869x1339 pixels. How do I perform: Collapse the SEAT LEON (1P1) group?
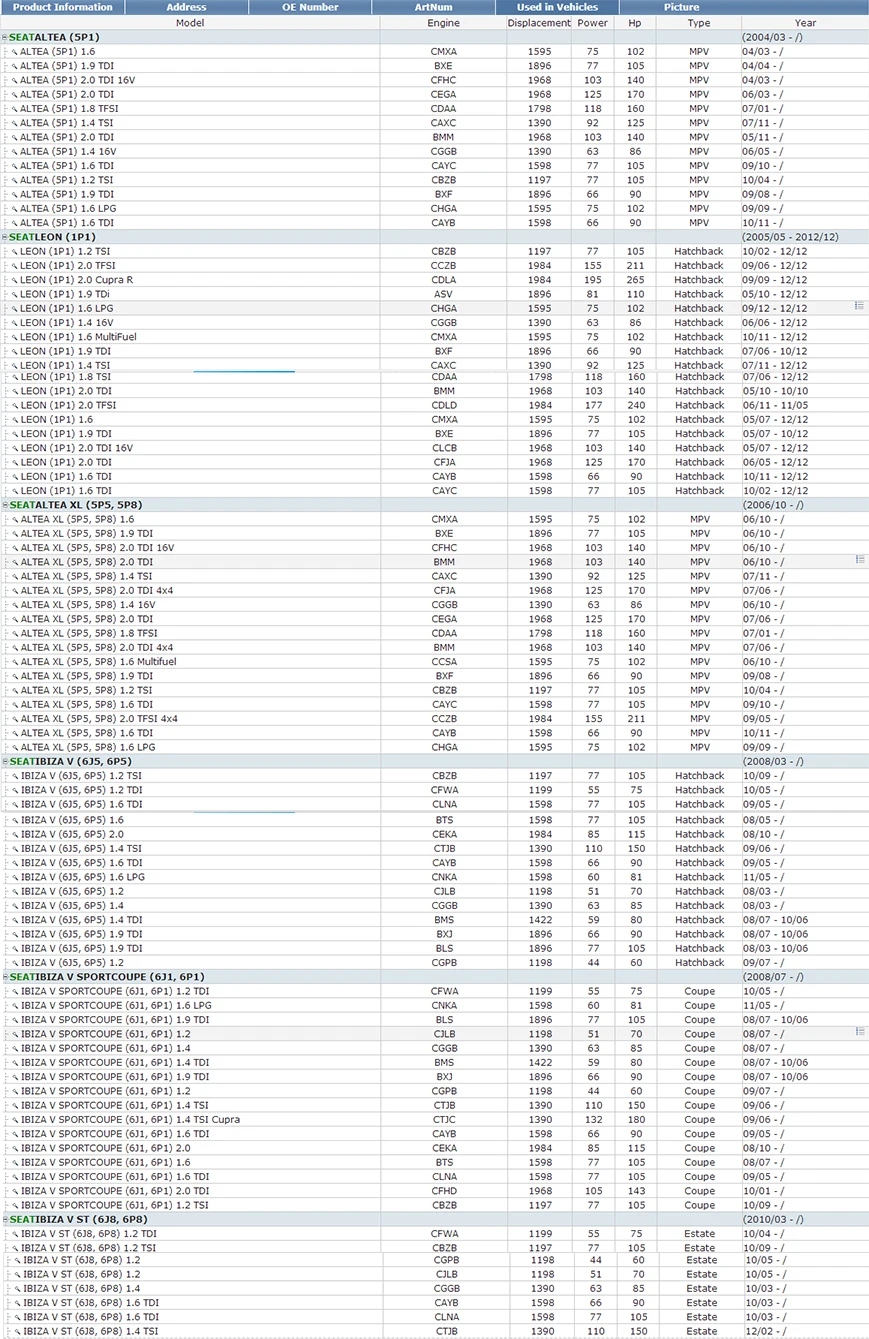click(x=5, y=237)
